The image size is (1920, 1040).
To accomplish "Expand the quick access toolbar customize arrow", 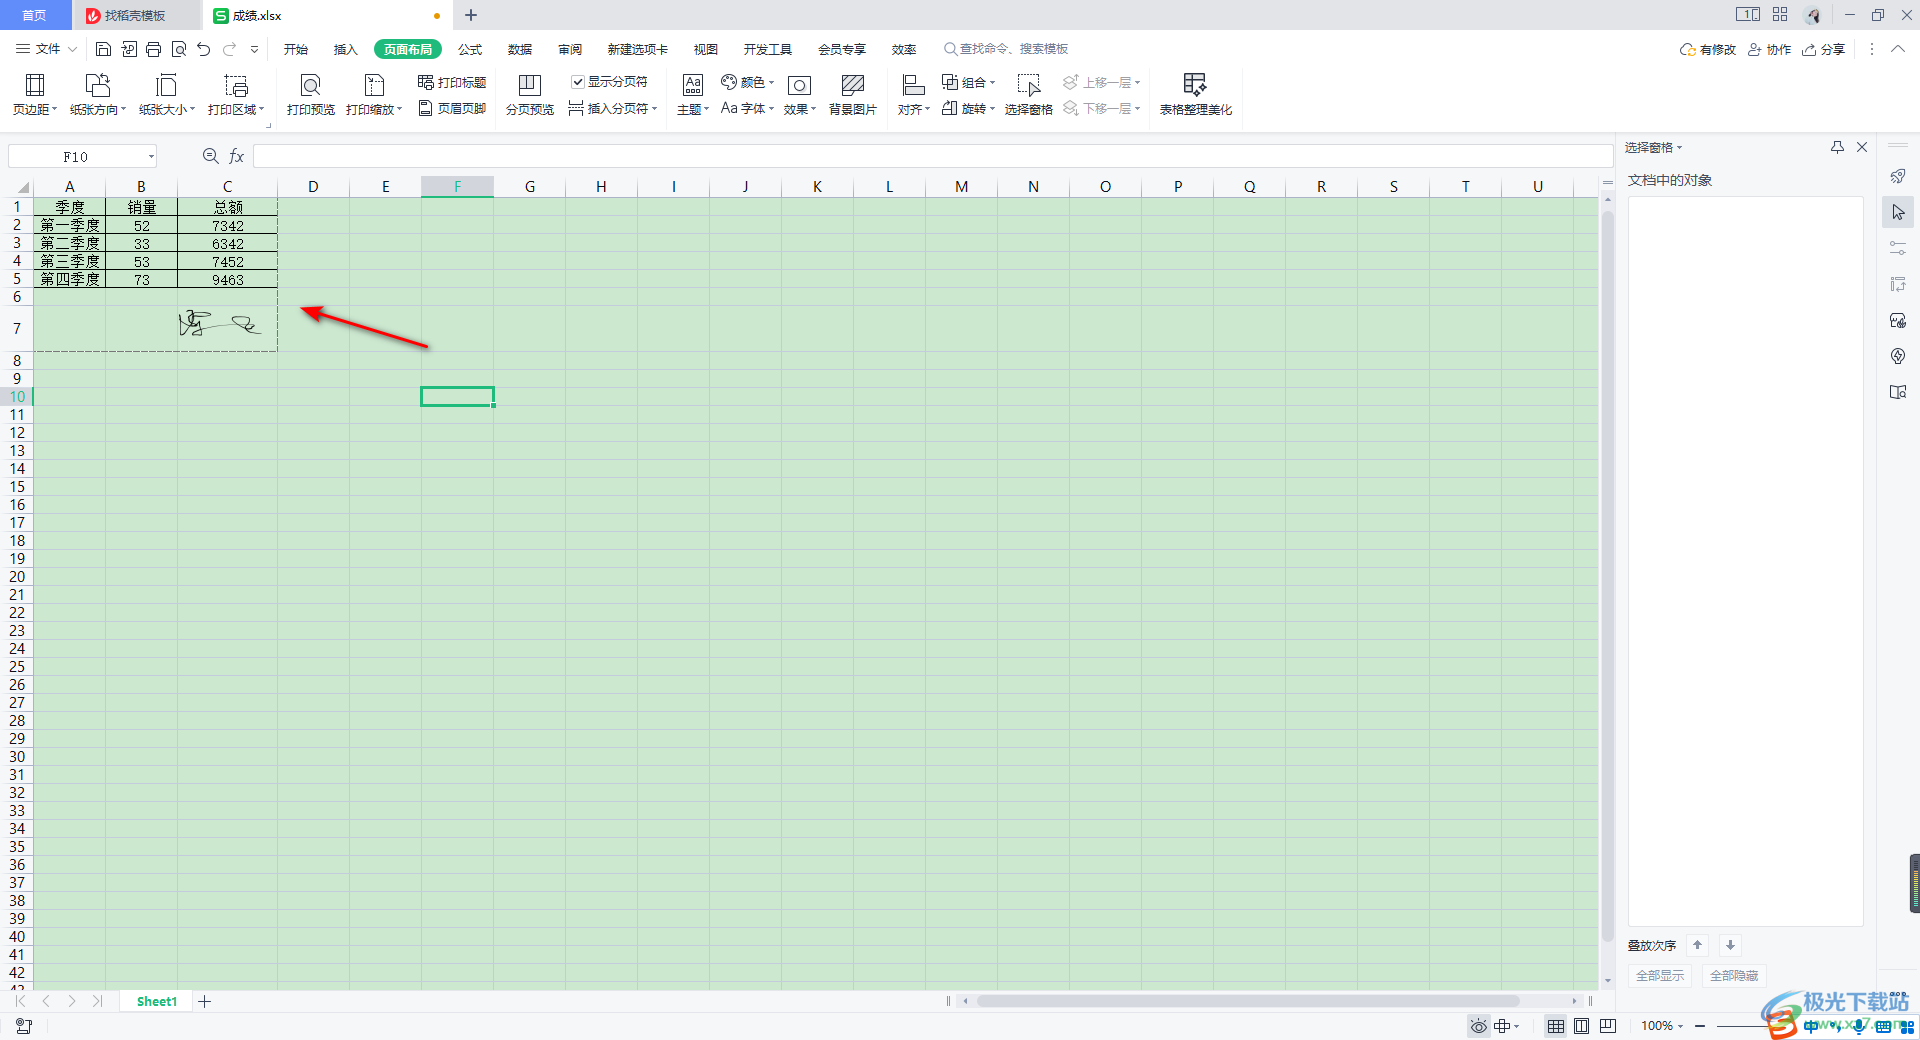I will tap(254, 49).
